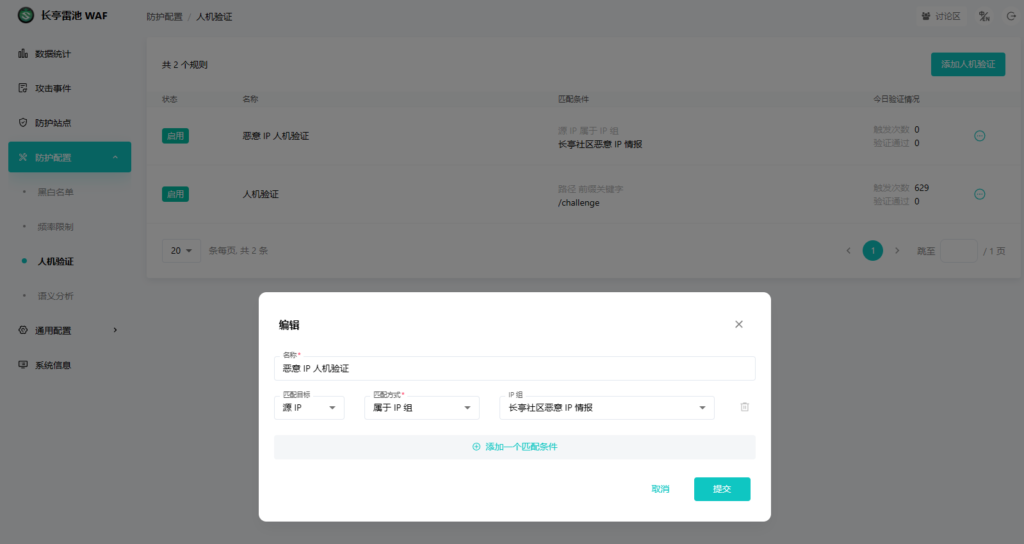1024x544 pixels.
Task: Click the 通用配置 gear icon
Action: pos(23,330)
